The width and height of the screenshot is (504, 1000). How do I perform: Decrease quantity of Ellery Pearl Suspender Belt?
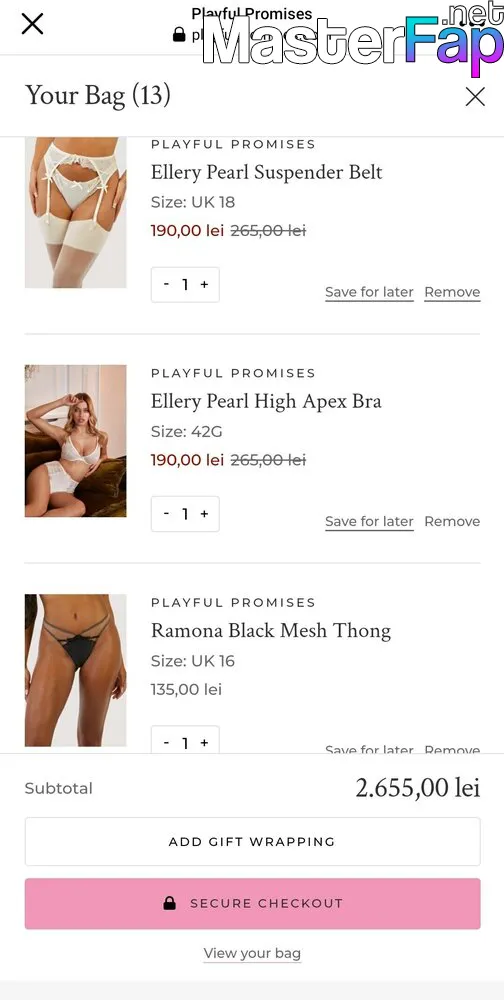167,284
